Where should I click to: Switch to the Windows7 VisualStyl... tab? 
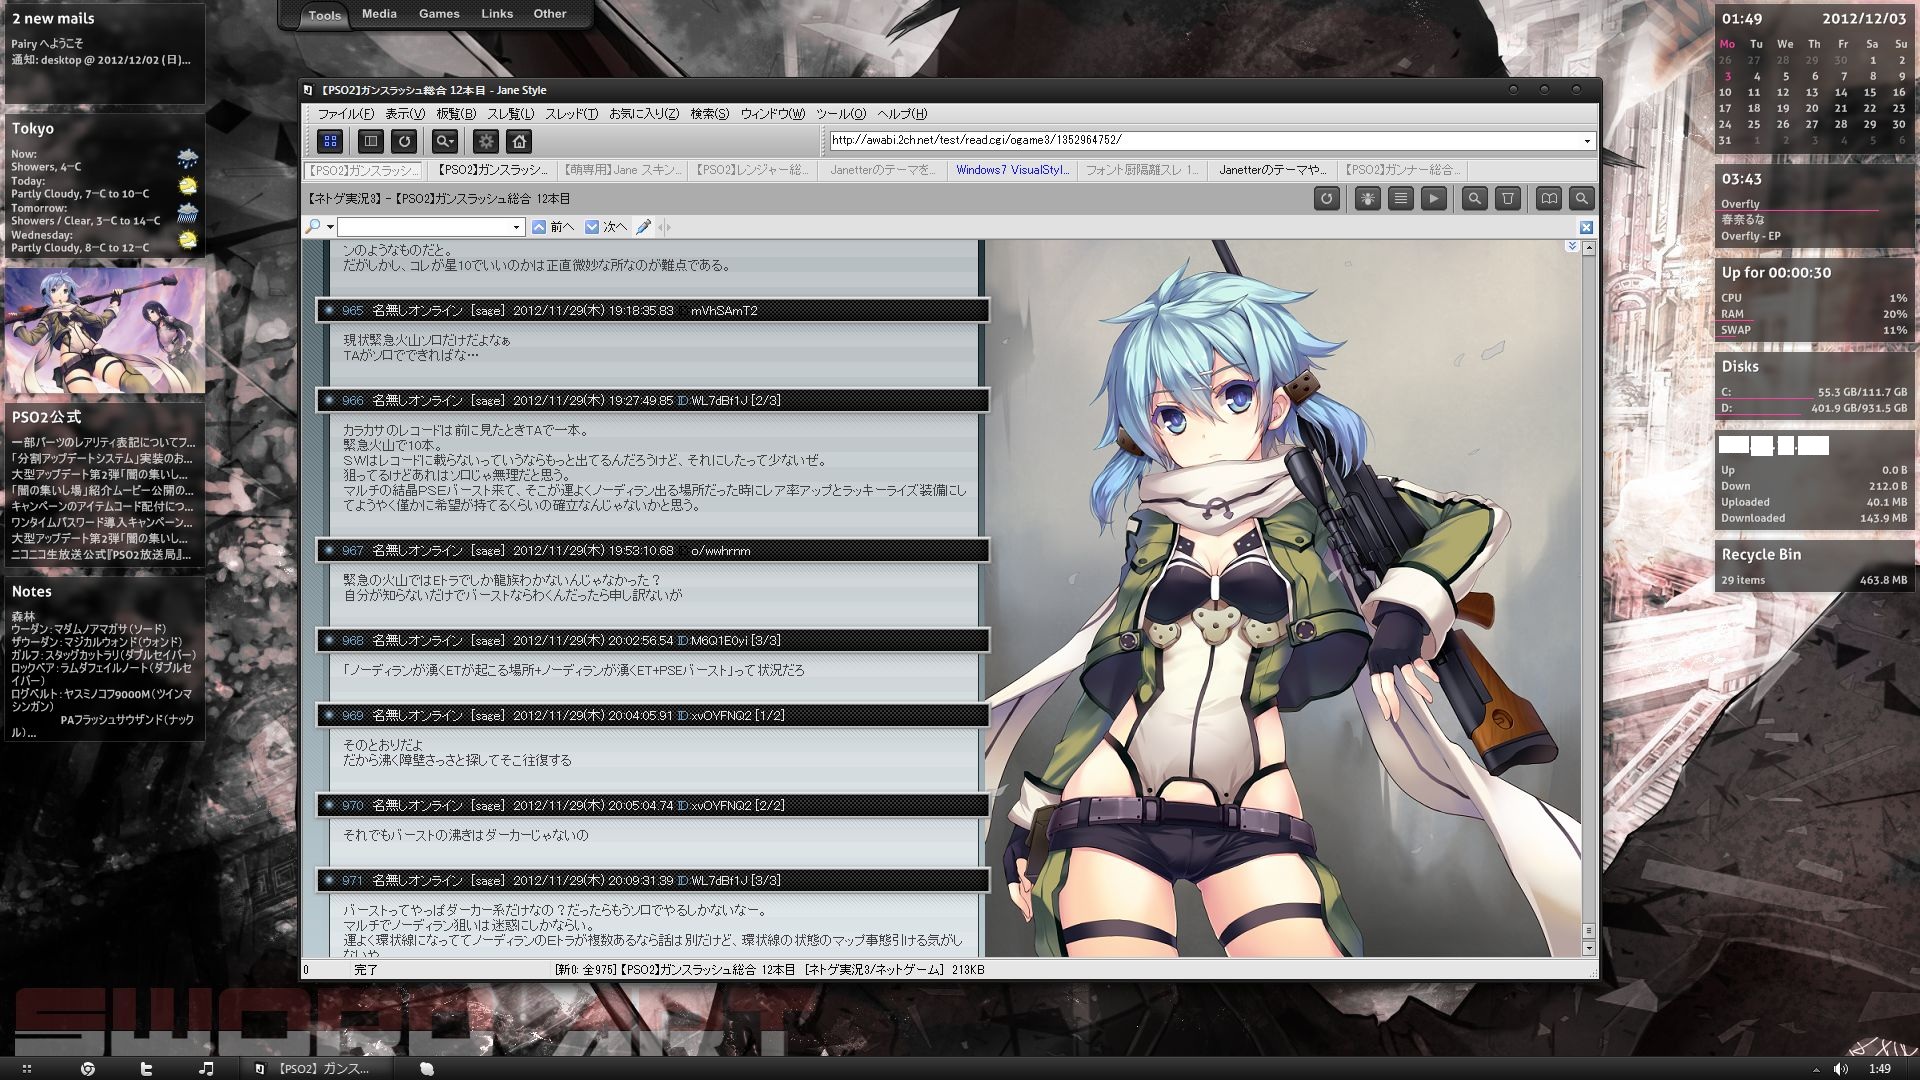(x=1012, y=170)
